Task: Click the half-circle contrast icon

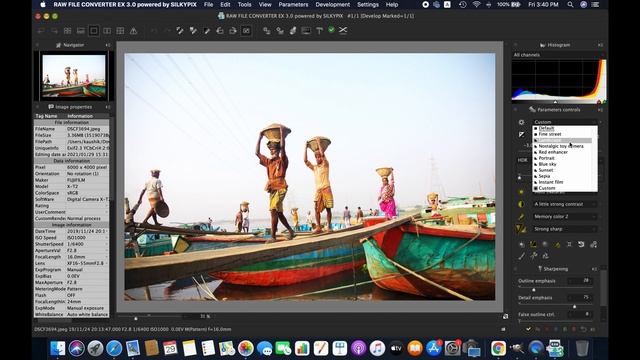Action: click(521, 204)
